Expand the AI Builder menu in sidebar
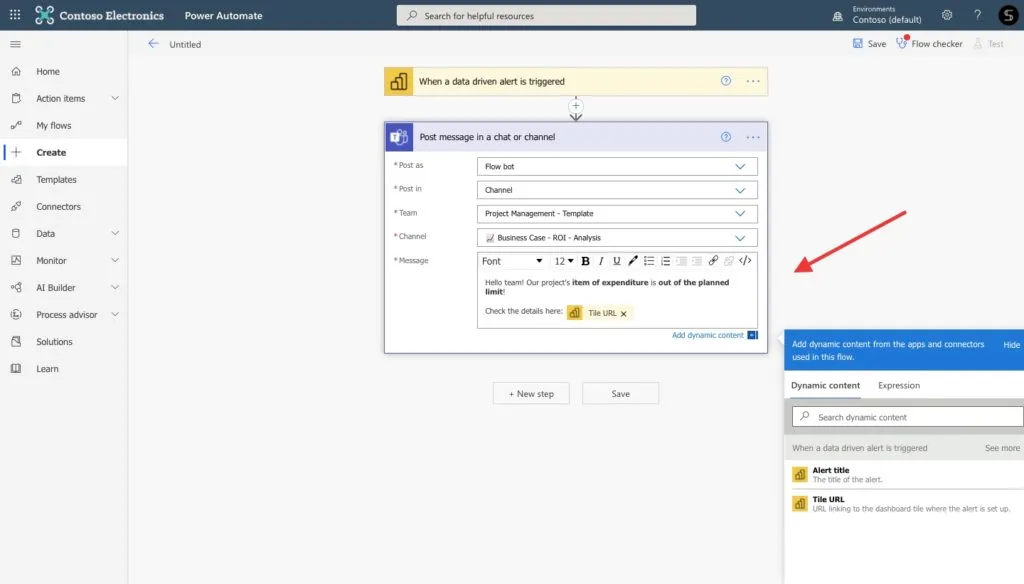Viewport: 1024px width, 584px height. click(x=115, y=287)
